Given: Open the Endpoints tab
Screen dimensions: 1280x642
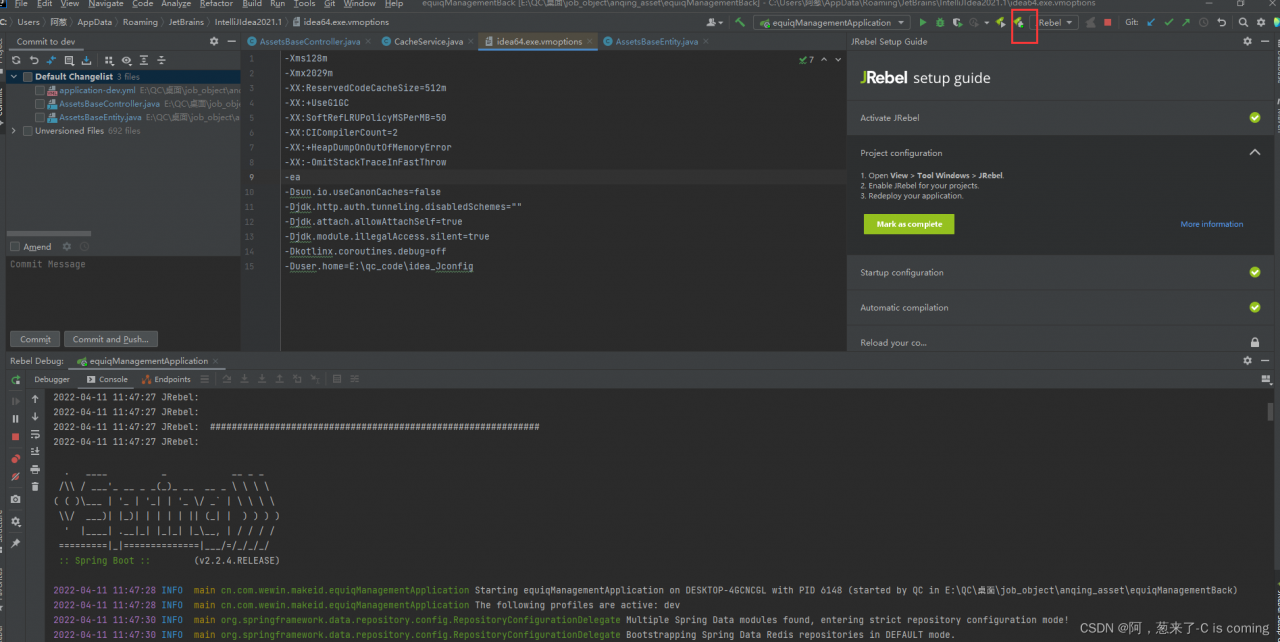Looking at the screenshot, I should (166, 380).
